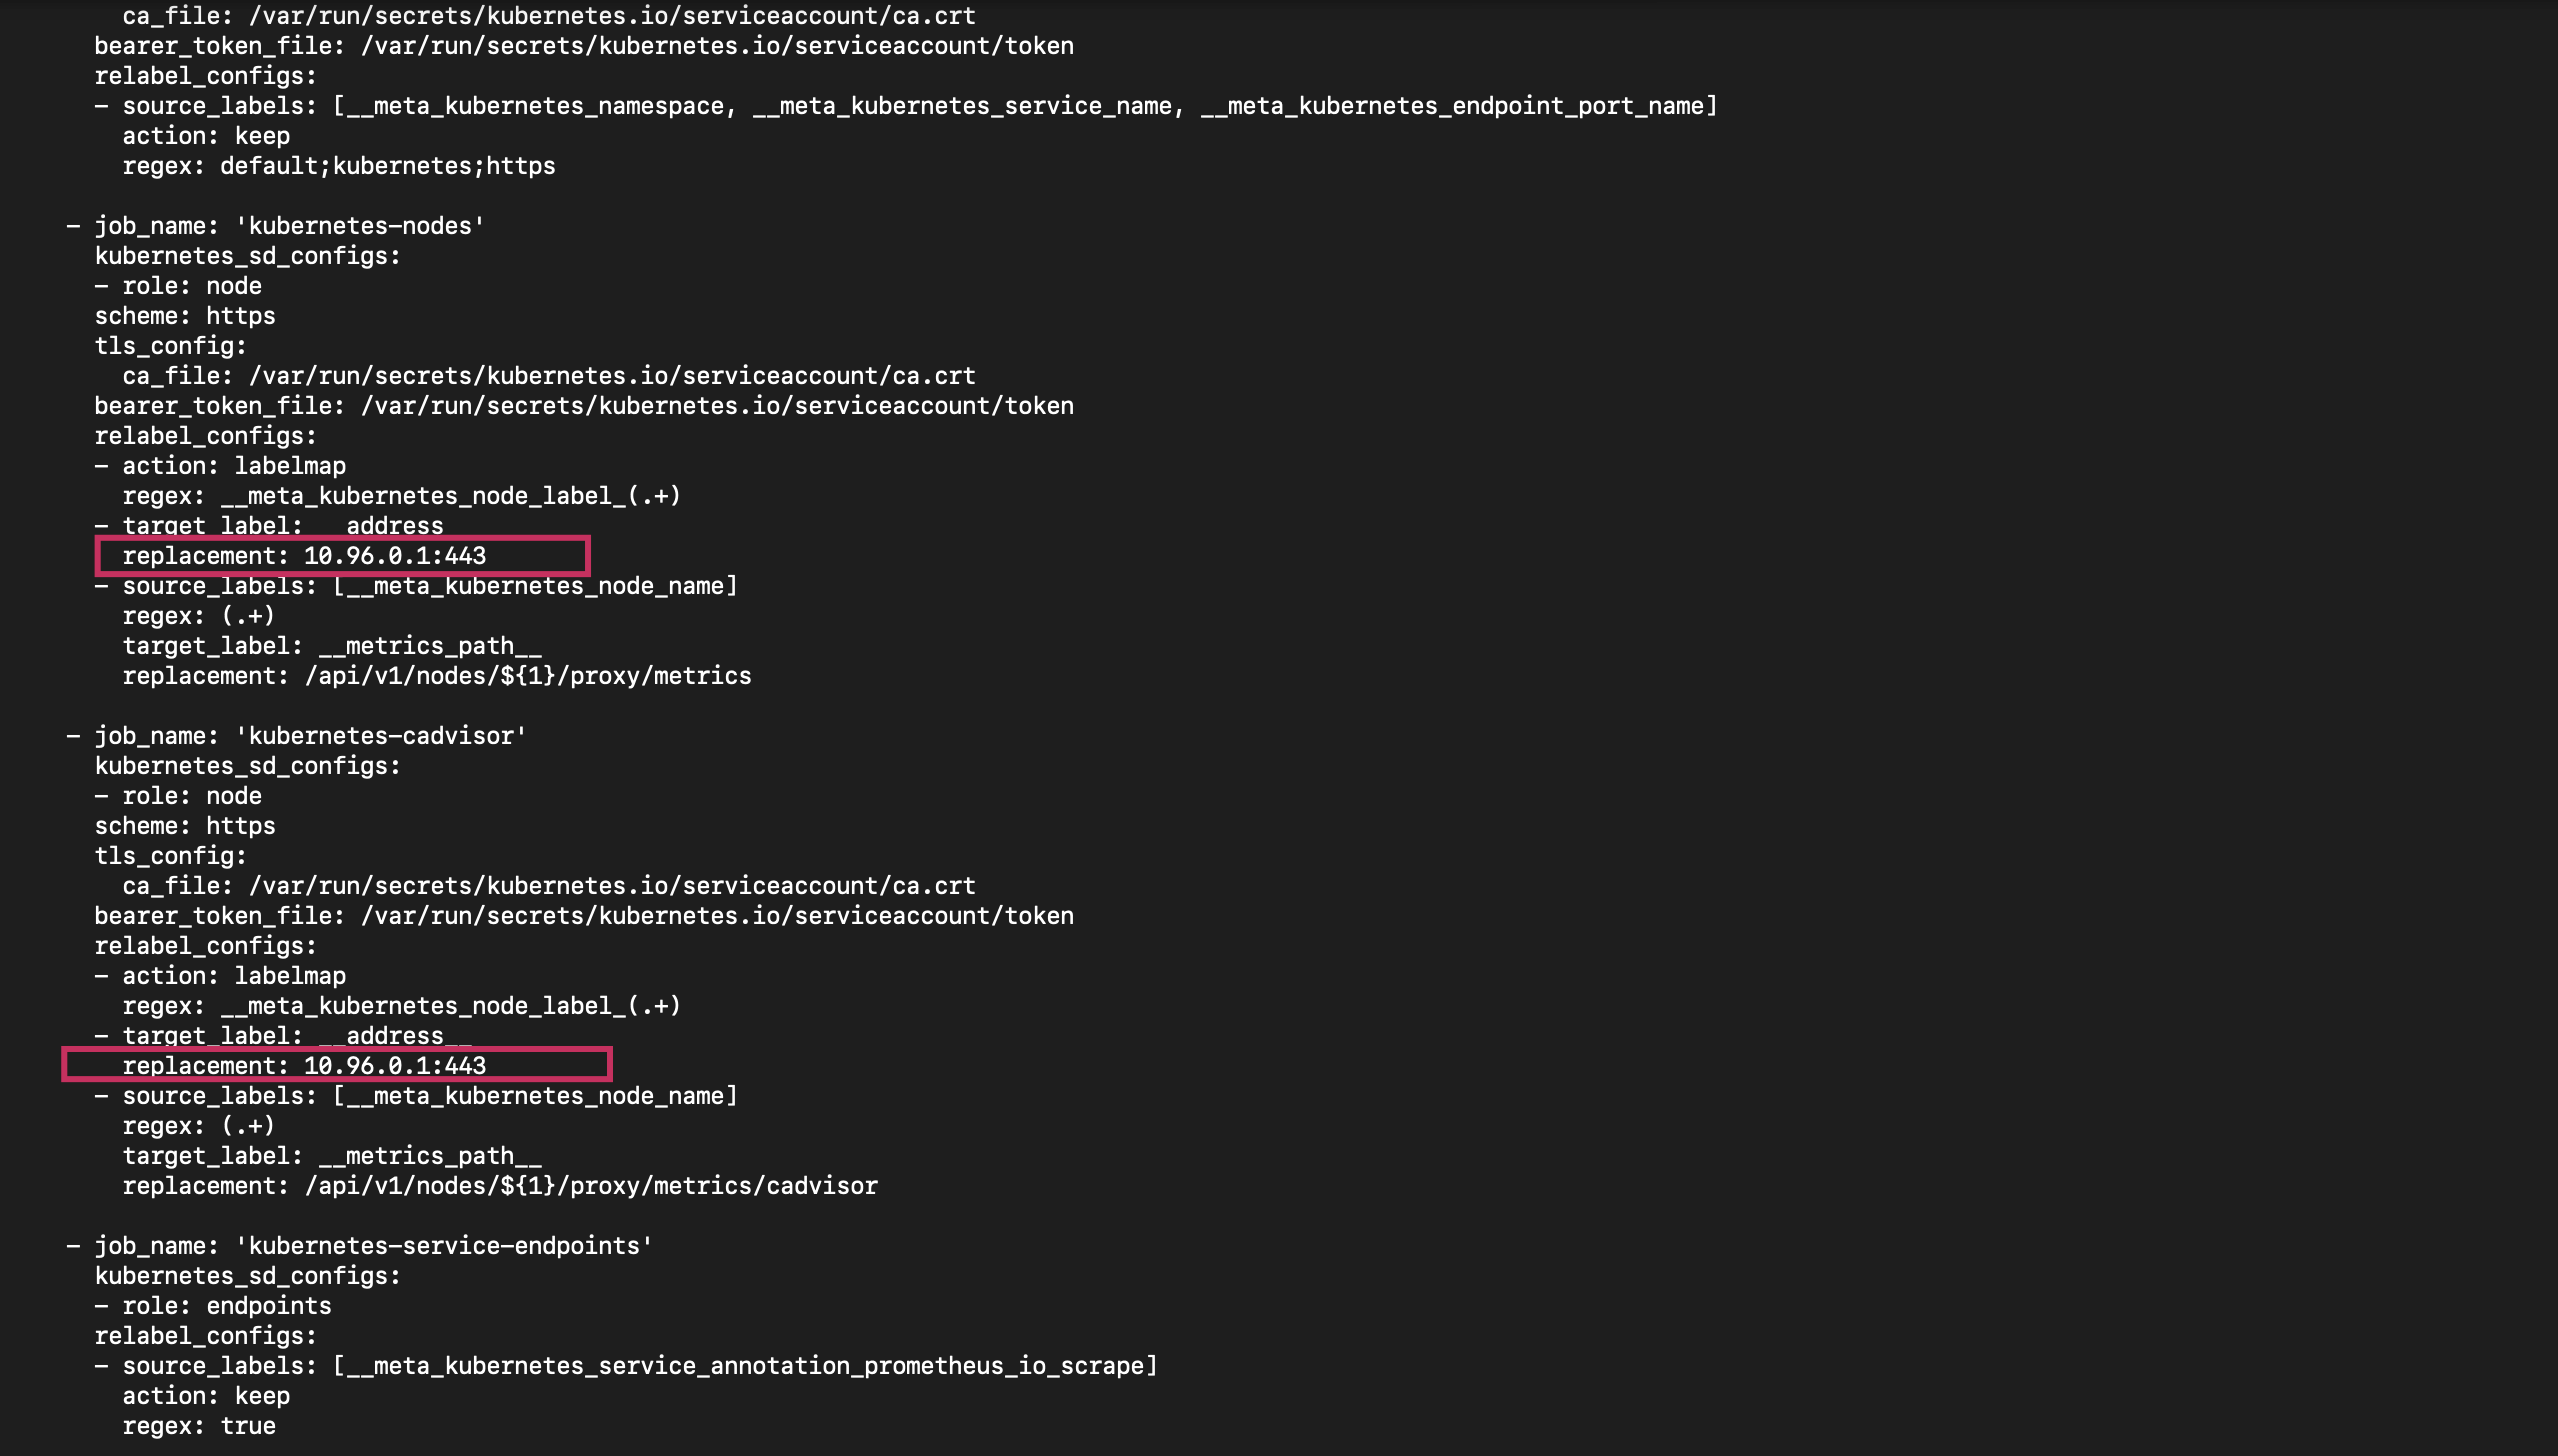Click the 'kubernetes-cadvisor' job name line
This screenshot has width=2558, height=1456.
[381, 736]
